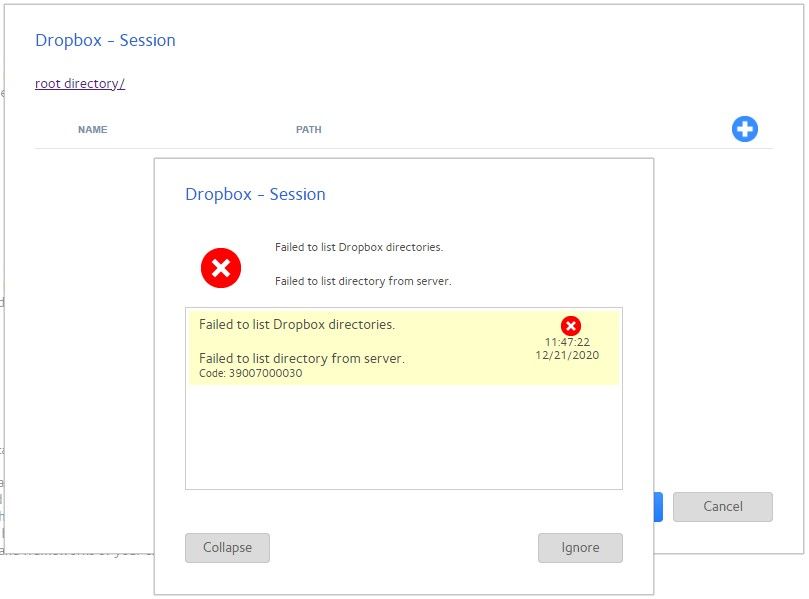Cancel the Dropbox session dialog

coord(723,507)
